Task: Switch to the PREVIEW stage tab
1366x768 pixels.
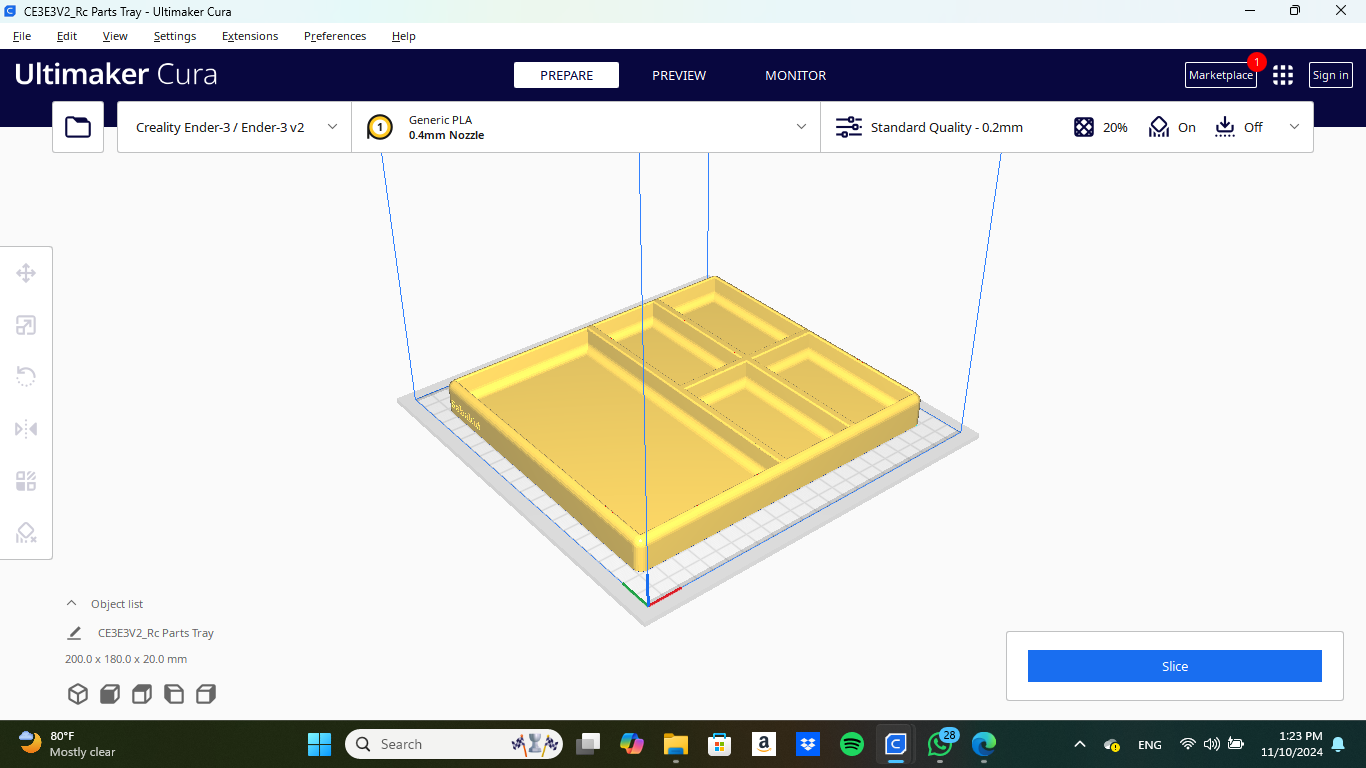Action: (x=679, y=75)
